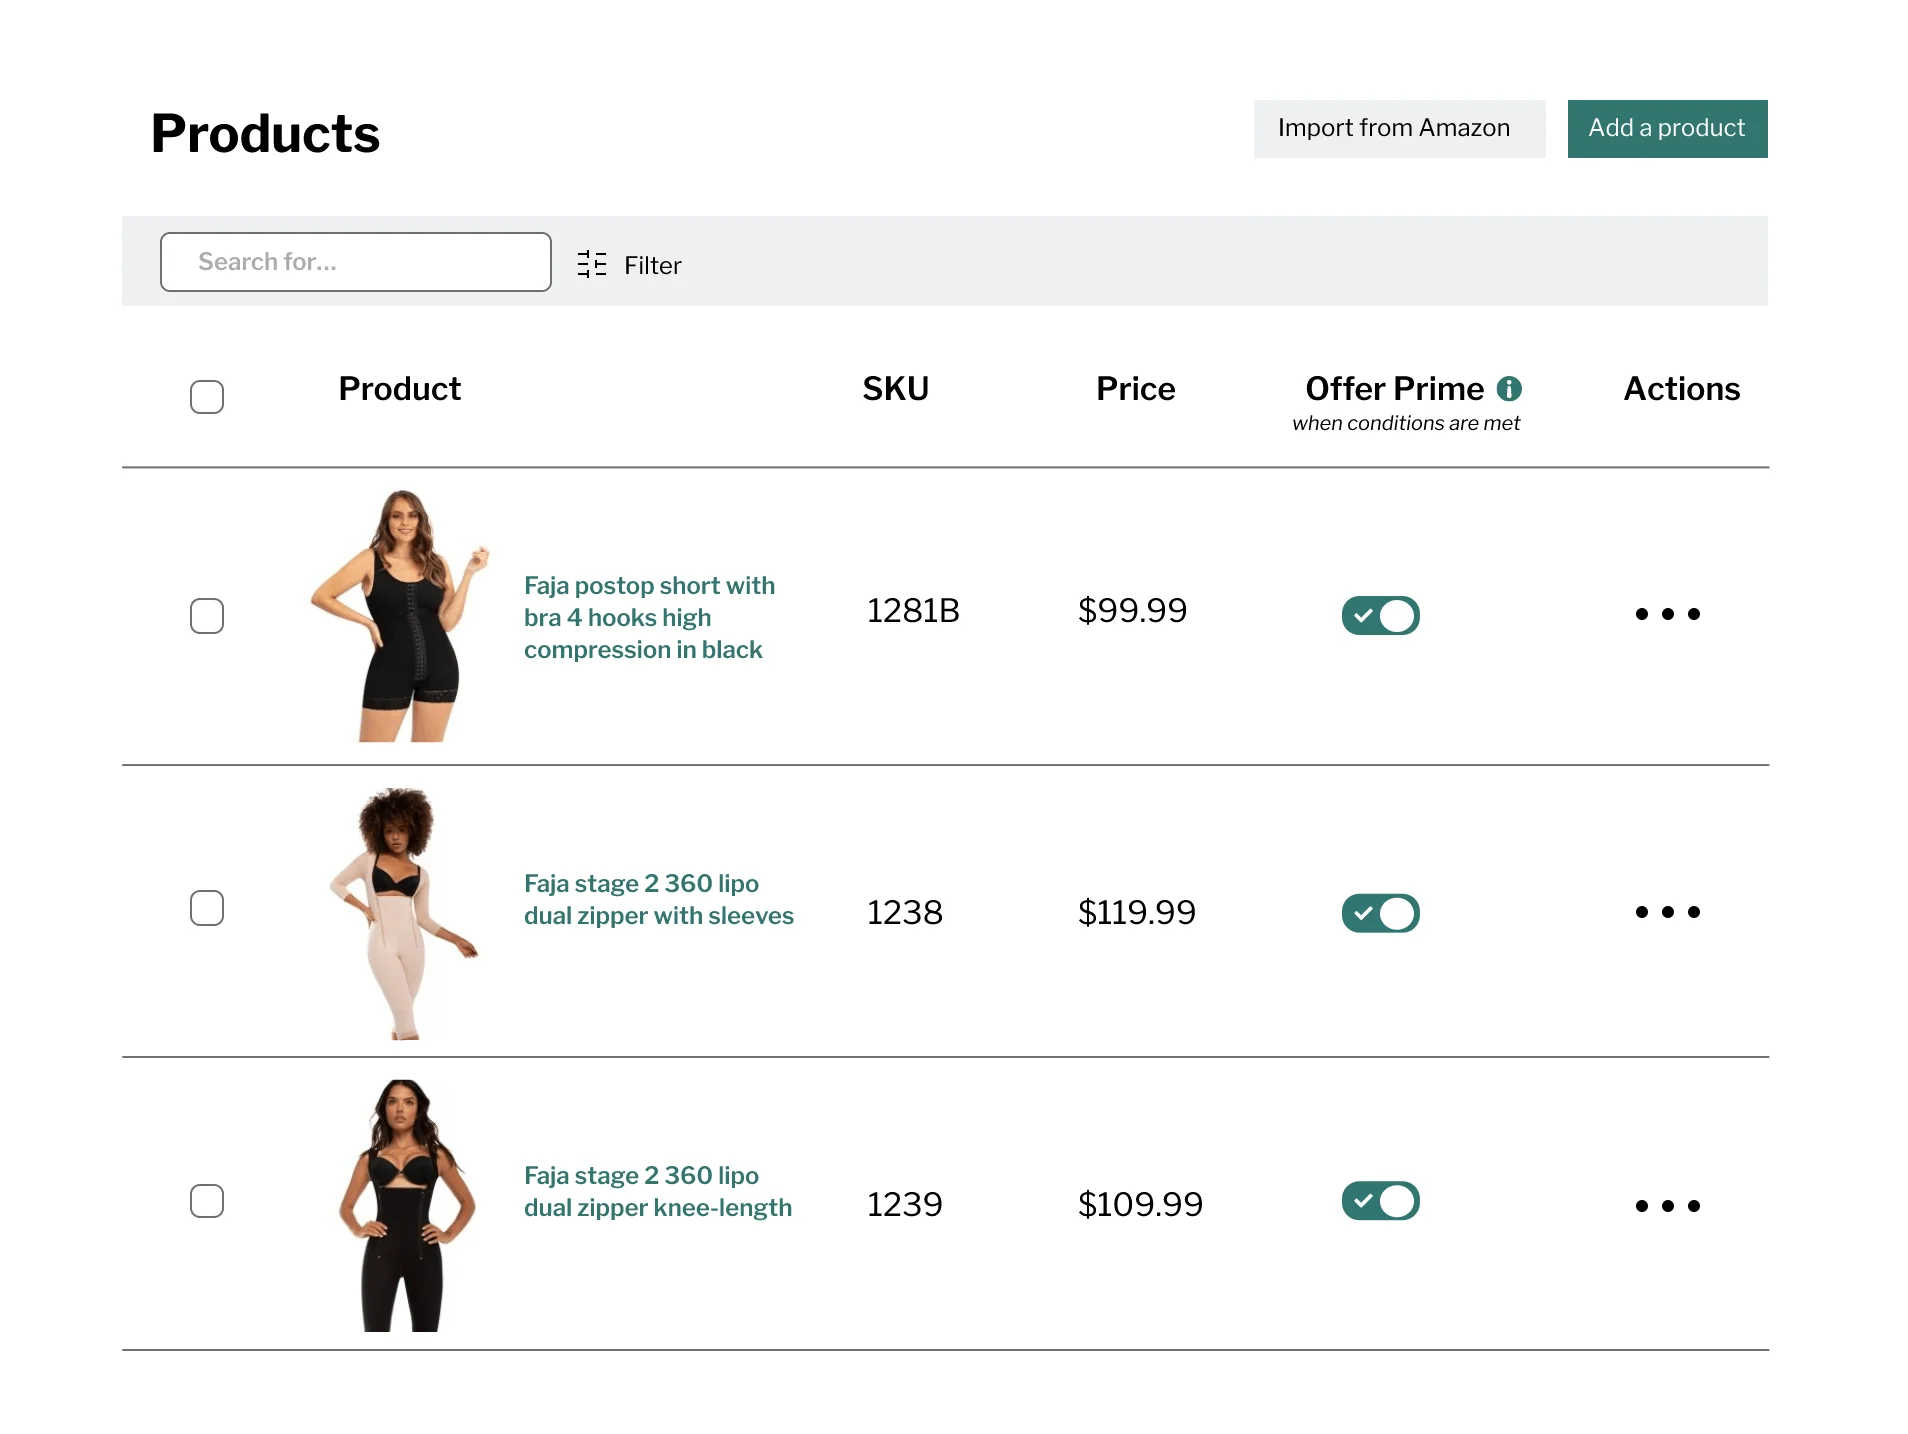Screen dimensions: 1908x1434
Task: Click inside the search field
Action: coord(355,261)
